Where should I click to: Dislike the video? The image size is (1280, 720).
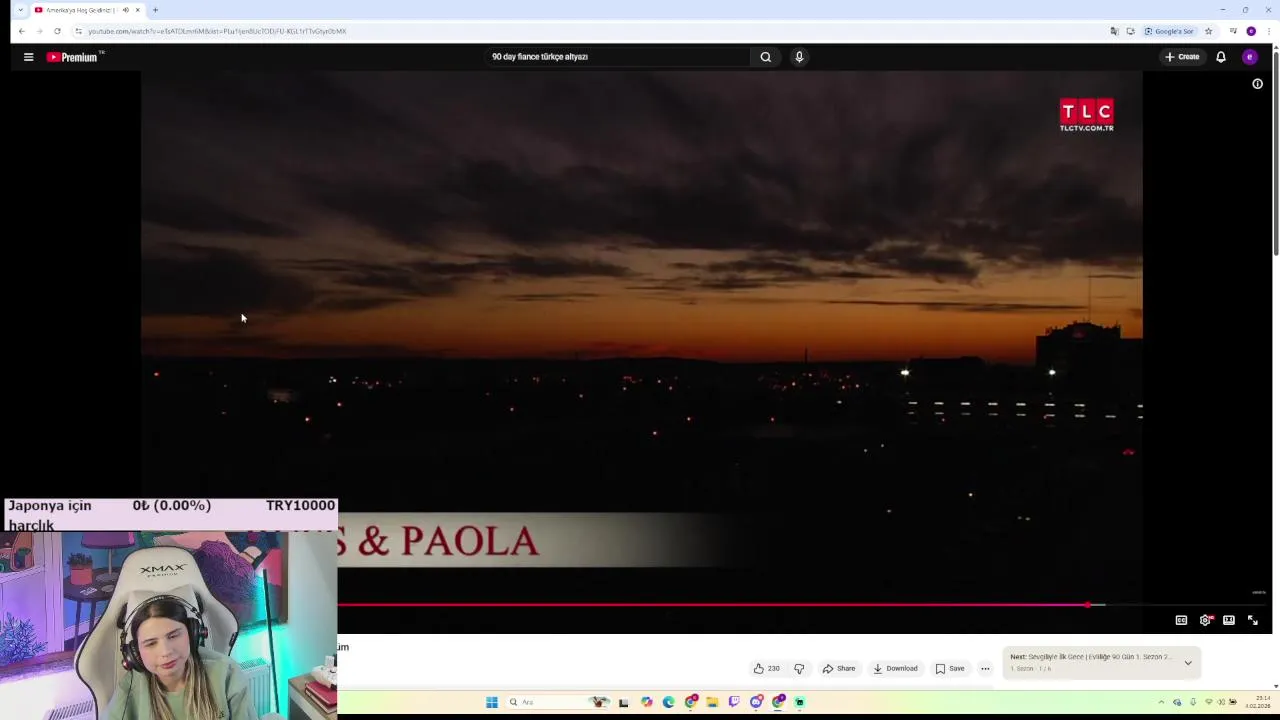pos(799,668)
